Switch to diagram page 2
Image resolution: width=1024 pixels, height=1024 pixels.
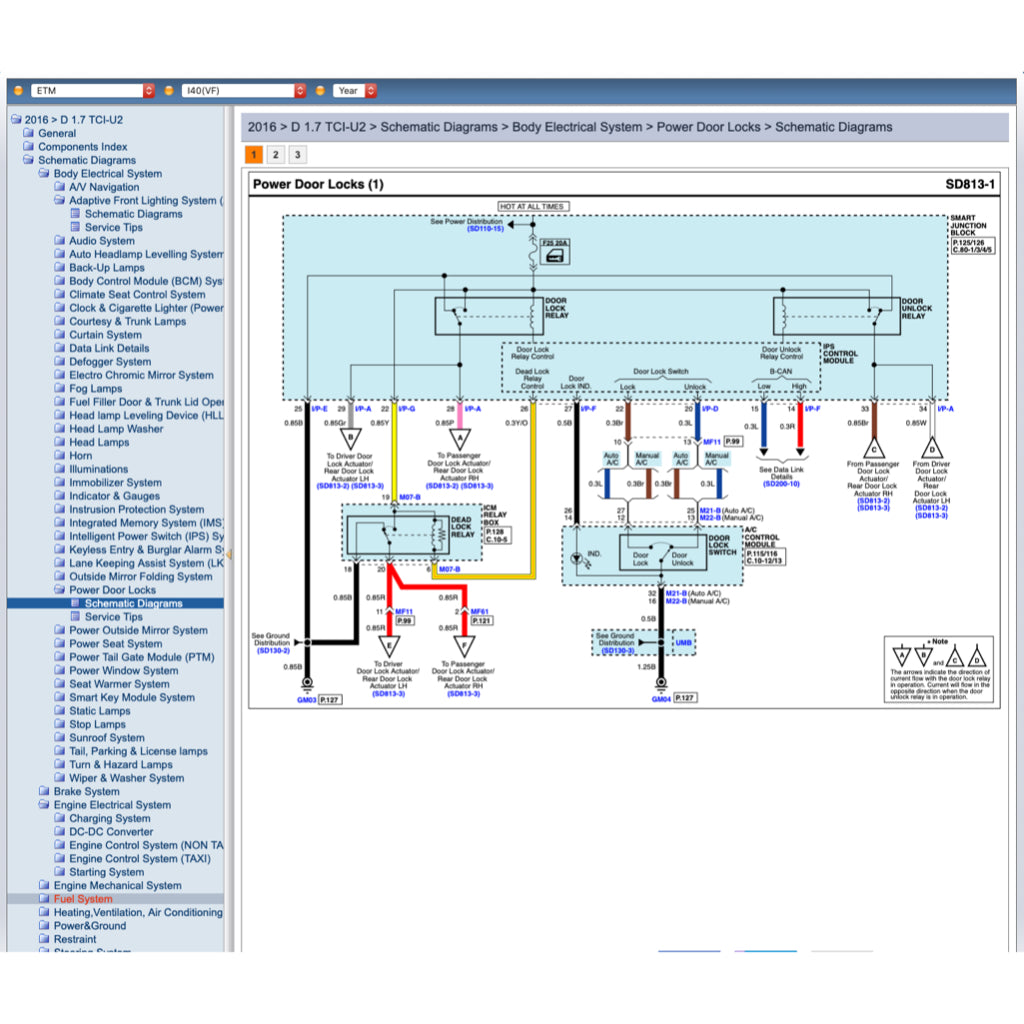point(276,155)
